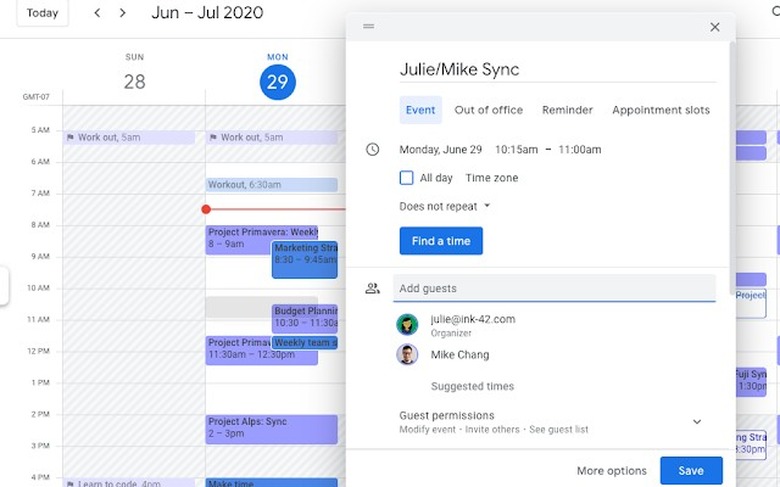Click the clock icon beside event date
780x487 pixels.
click(x=373, y=150)
